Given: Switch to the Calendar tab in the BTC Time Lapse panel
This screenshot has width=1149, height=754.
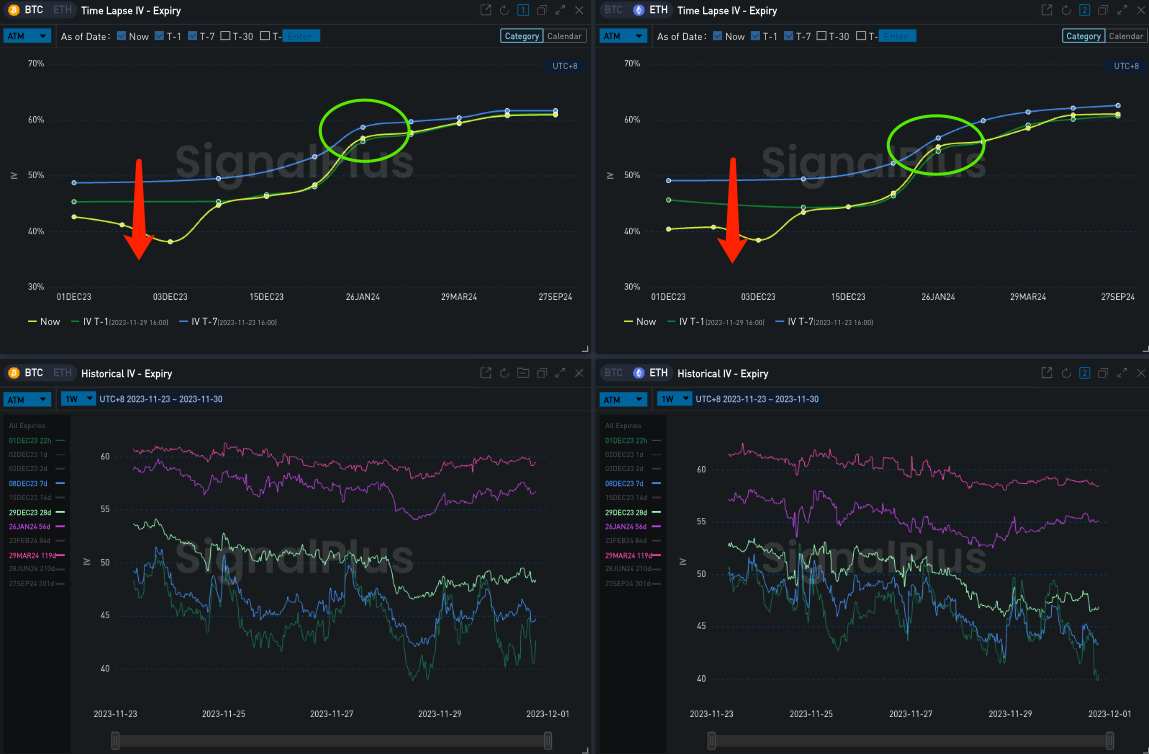Looking at the screenshot, I should [x=565, y=36].
